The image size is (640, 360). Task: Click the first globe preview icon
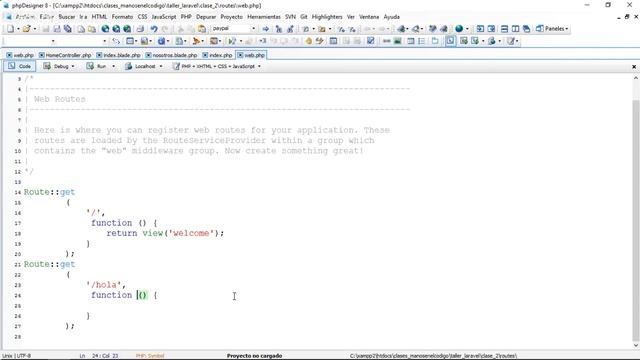(105, 29)
